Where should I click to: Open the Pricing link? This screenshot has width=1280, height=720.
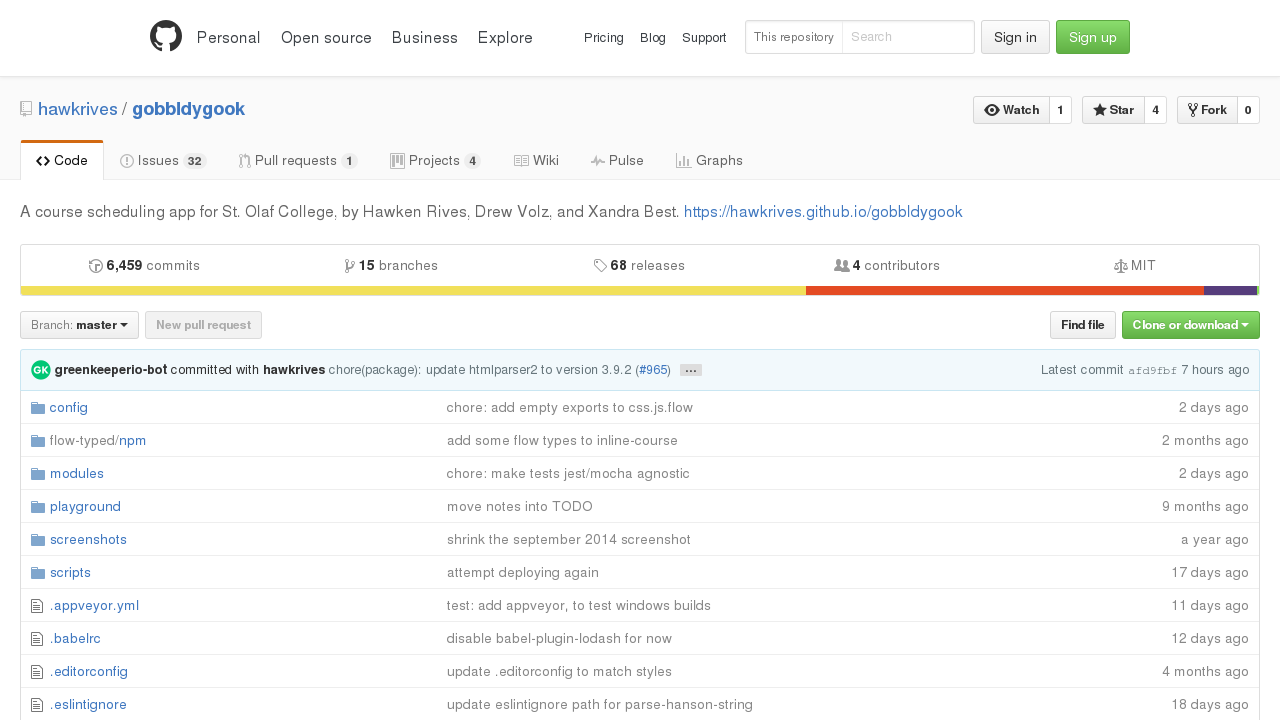click(x=604, y=37)
